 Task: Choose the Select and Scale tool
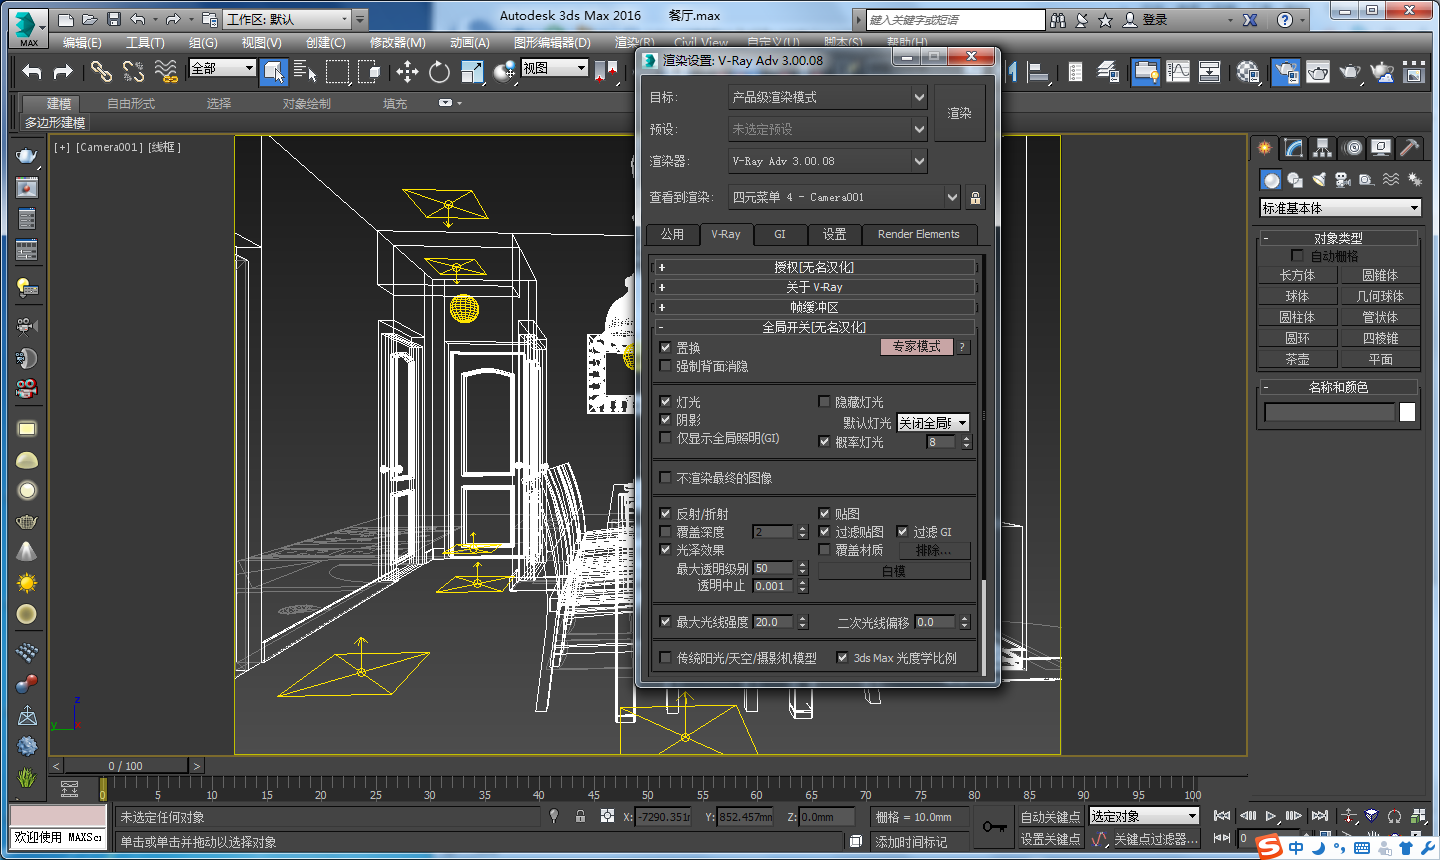tap(471, 71)
